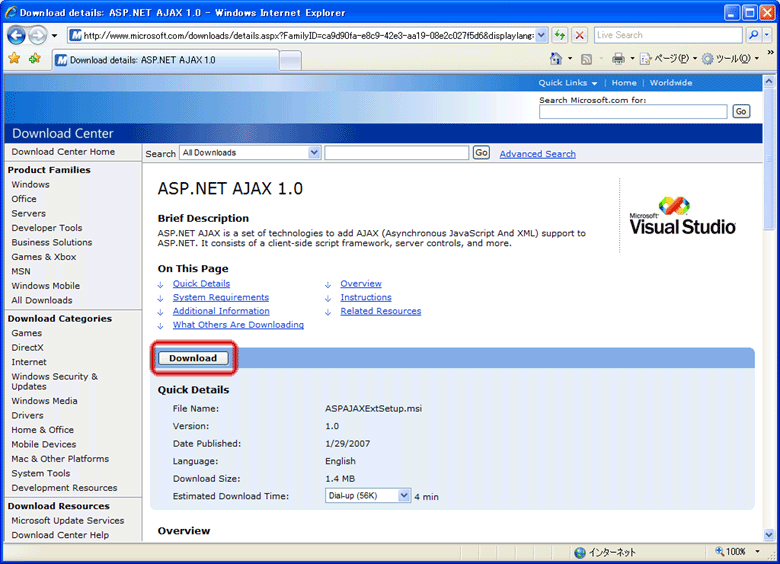Jump to System Requirements section
This screenshot has height=564, width=780.
221,297
